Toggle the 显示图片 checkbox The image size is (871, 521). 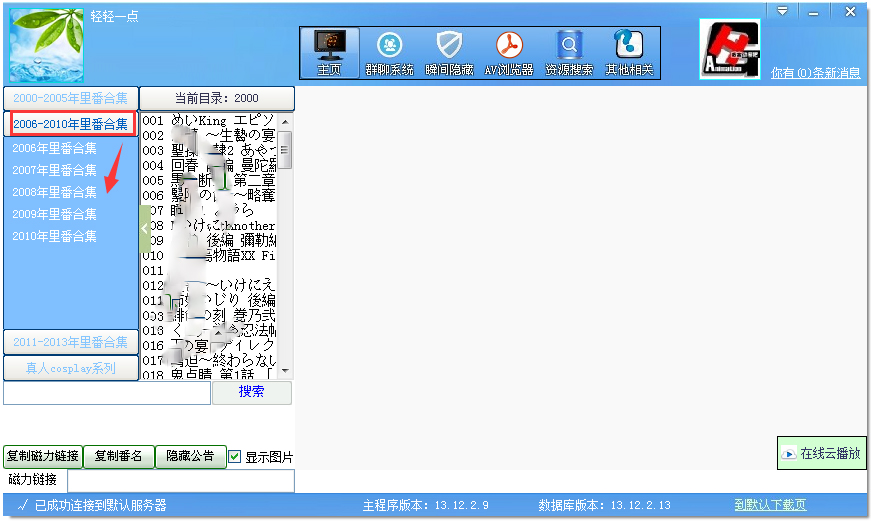coord(235,457)
